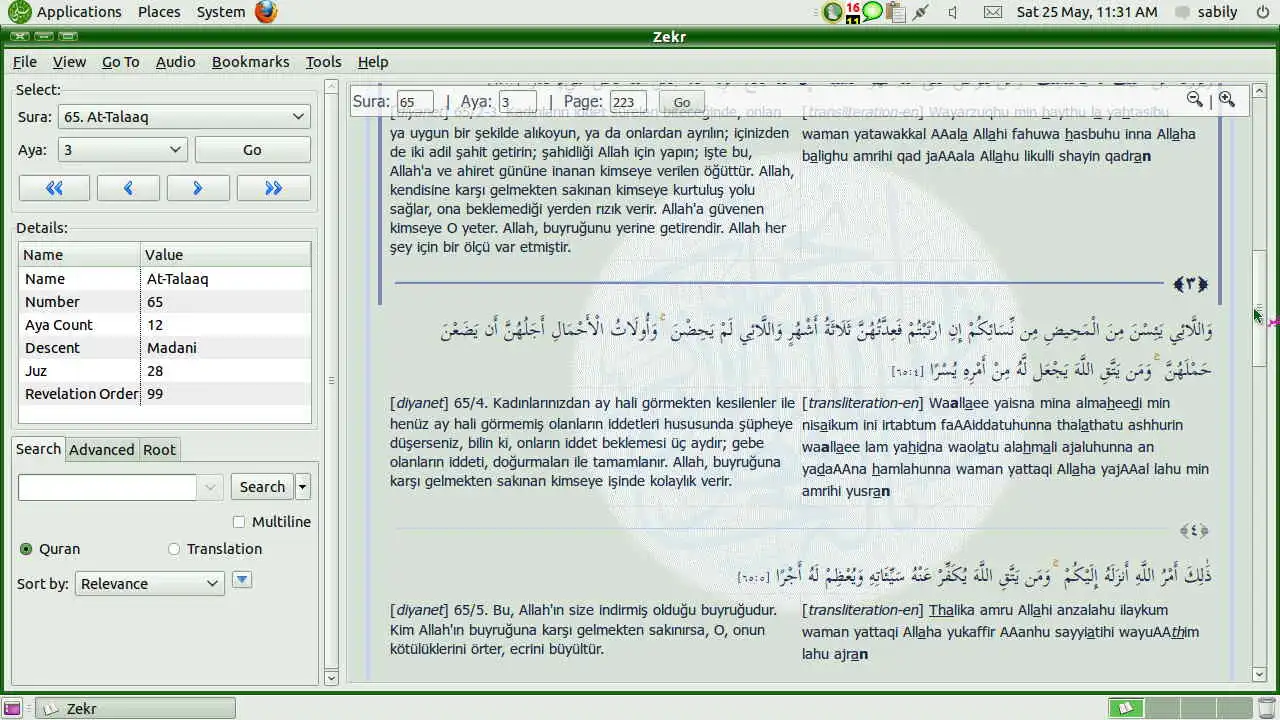Switch to the Root search tab
The width and height of the screenshot is (1280, 720).
pos(159,450)
